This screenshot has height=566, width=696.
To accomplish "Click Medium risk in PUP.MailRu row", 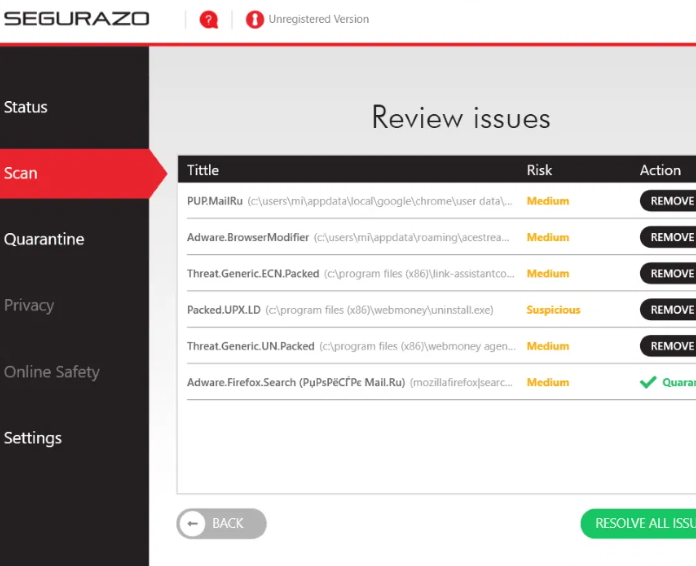I will (548, 201).
